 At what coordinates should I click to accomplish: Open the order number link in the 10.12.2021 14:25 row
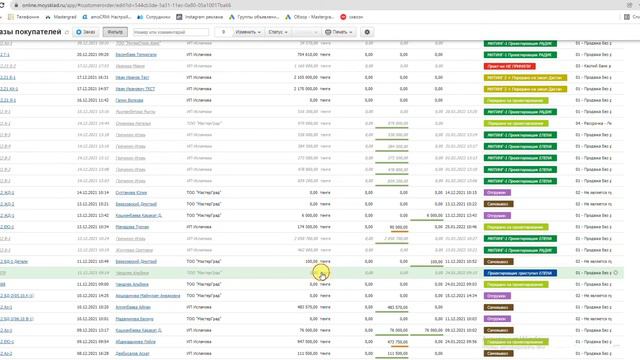17,296
